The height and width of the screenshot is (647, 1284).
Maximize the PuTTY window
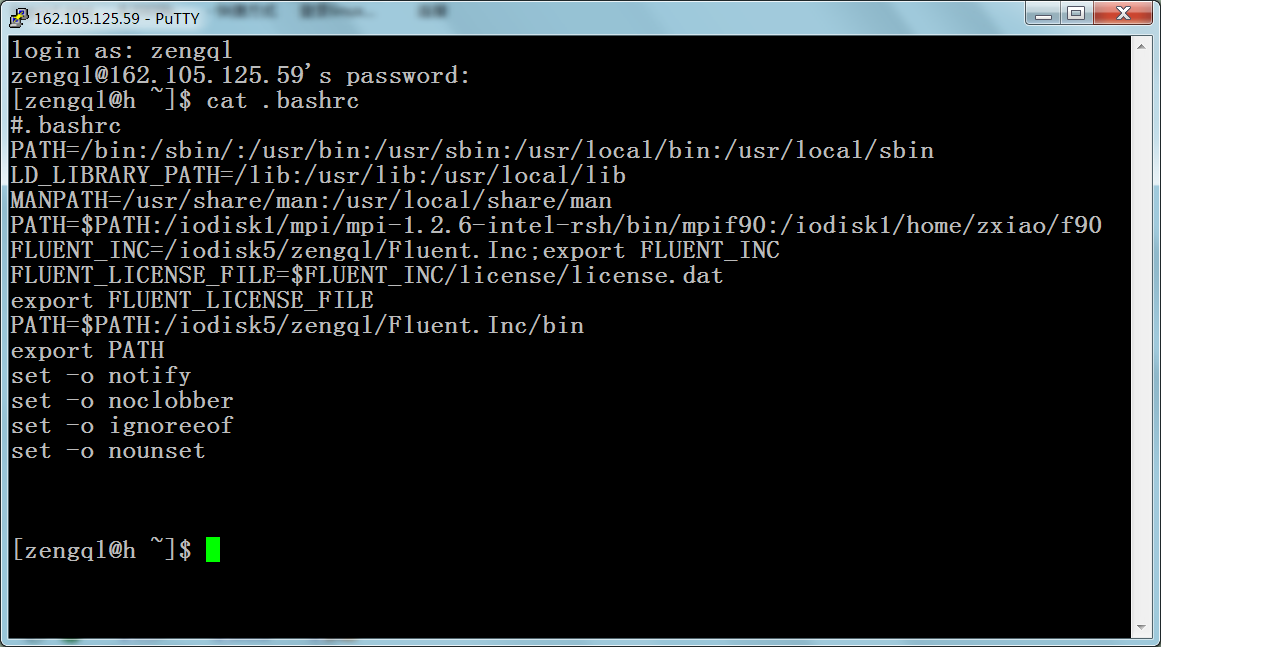tap(1078, 13)
